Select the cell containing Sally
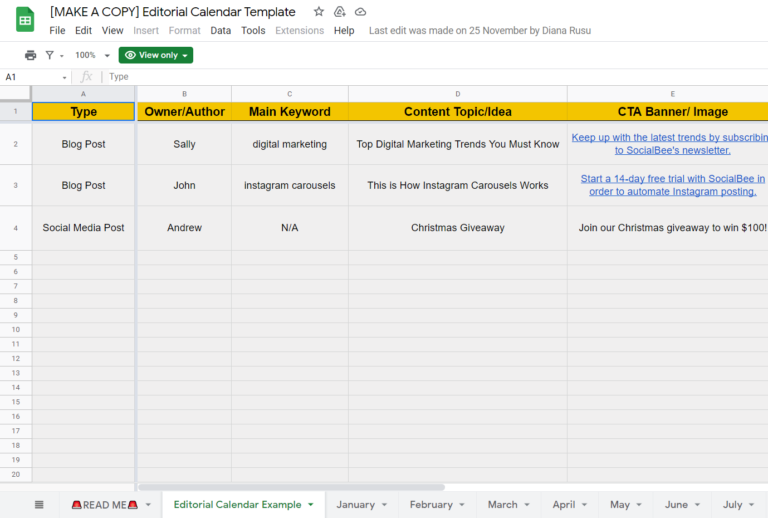The height and width of the screenshot is (518, 768). [x=184, y=144]
